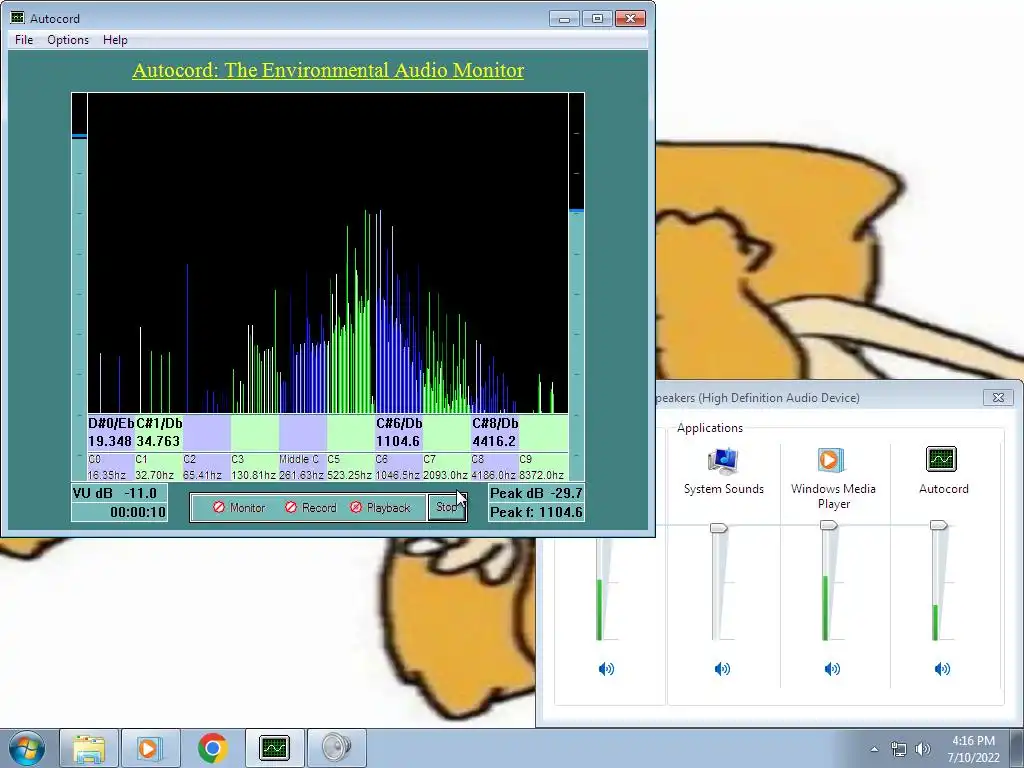Mute the Speakers device in the mixer
The image size is (1024, 768).
pyautogui.click(x=606, y=669)
